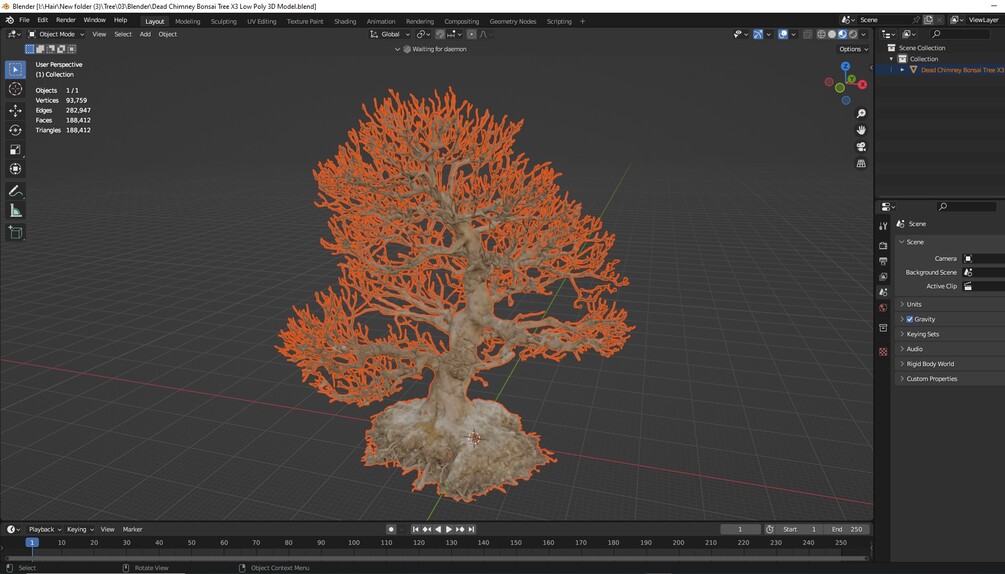Jump to the timeline end frame

(x=471, y=529)
